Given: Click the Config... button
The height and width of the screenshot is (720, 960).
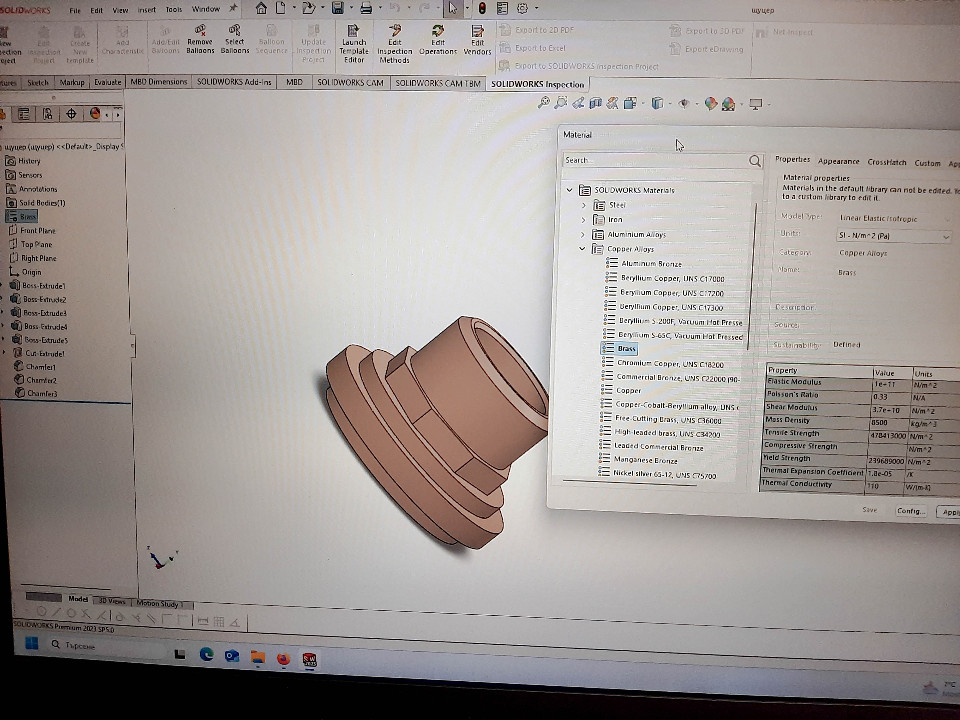Looking at the screenshot, I should click(x=910, y=510).
